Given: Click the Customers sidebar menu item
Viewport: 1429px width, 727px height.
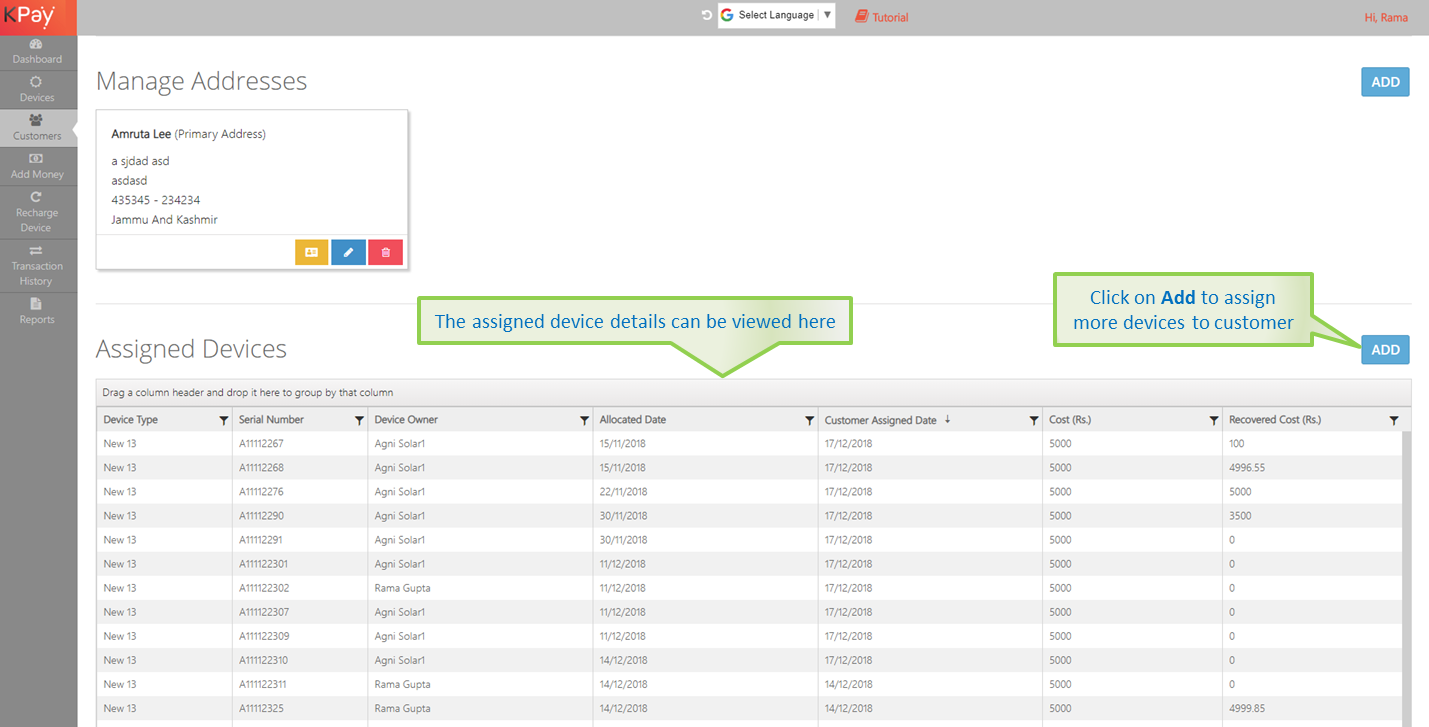Looking at the screenshot, I should tap(37, 128).
